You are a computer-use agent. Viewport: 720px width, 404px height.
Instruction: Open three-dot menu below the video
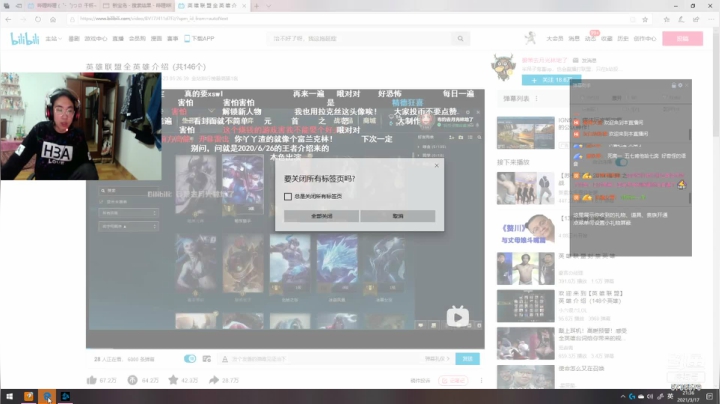(x=481, y=380)
